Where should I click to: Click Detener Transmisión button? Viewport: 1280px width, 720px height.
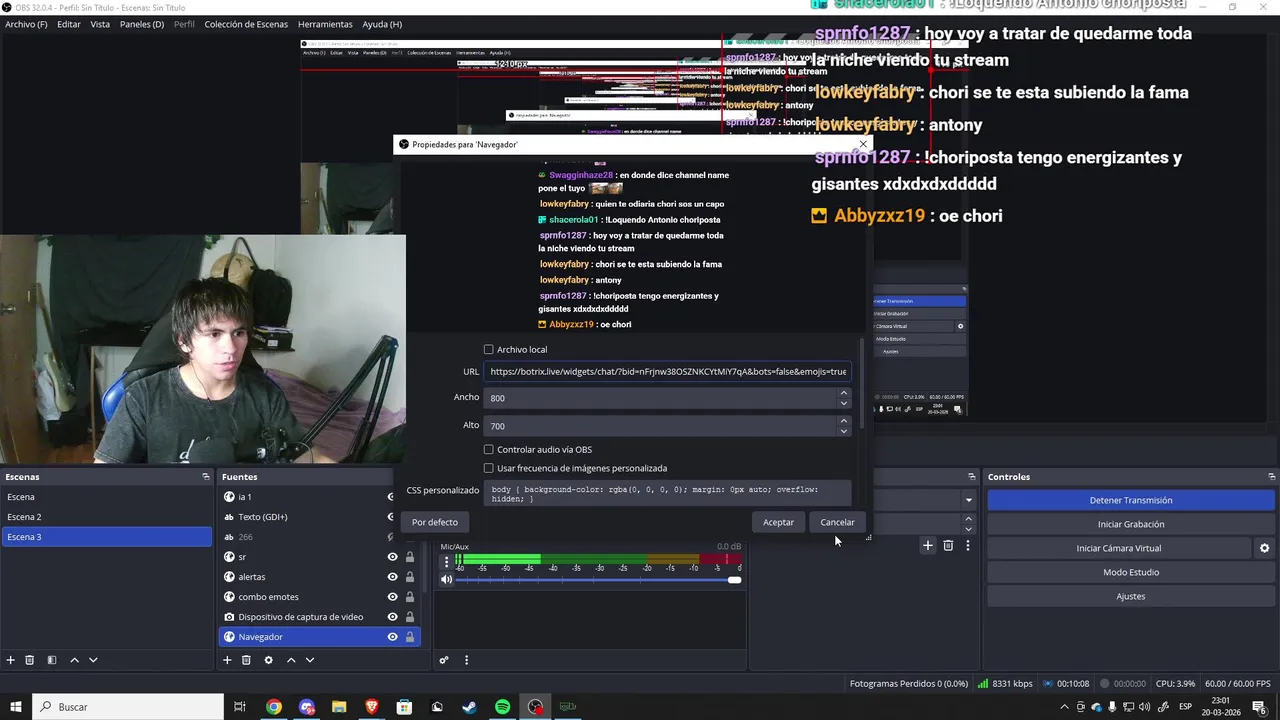coord(1131,500)
